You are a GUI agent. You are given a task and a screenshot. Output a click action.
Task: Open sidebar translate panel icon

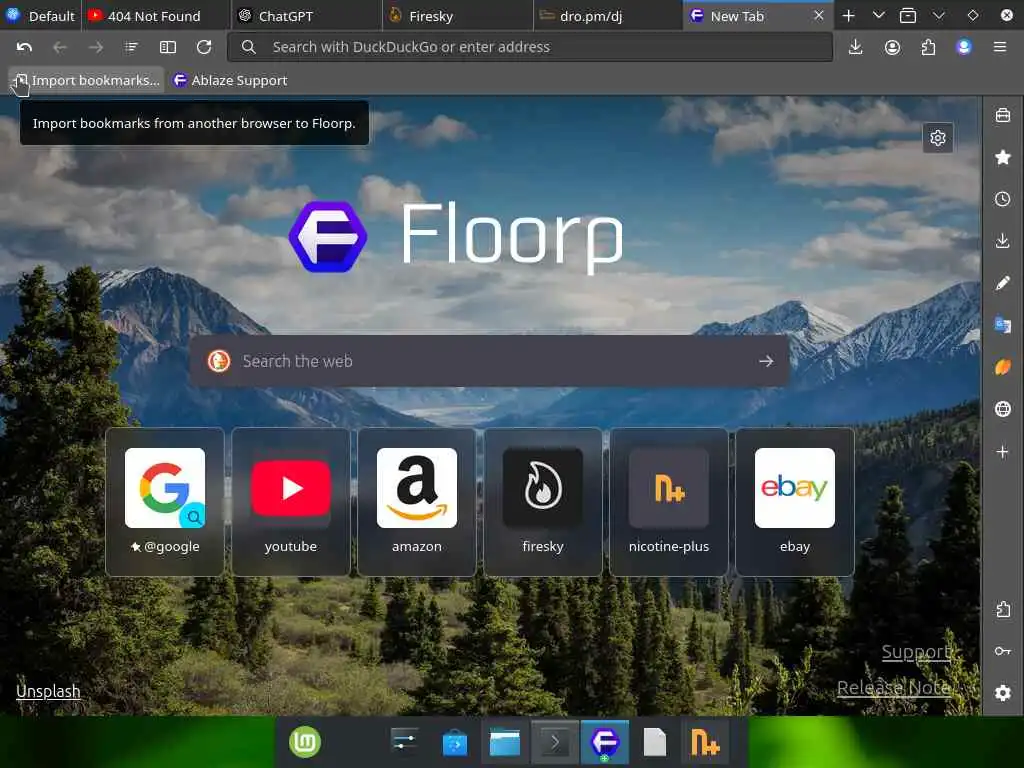[x=1003, y=325]
